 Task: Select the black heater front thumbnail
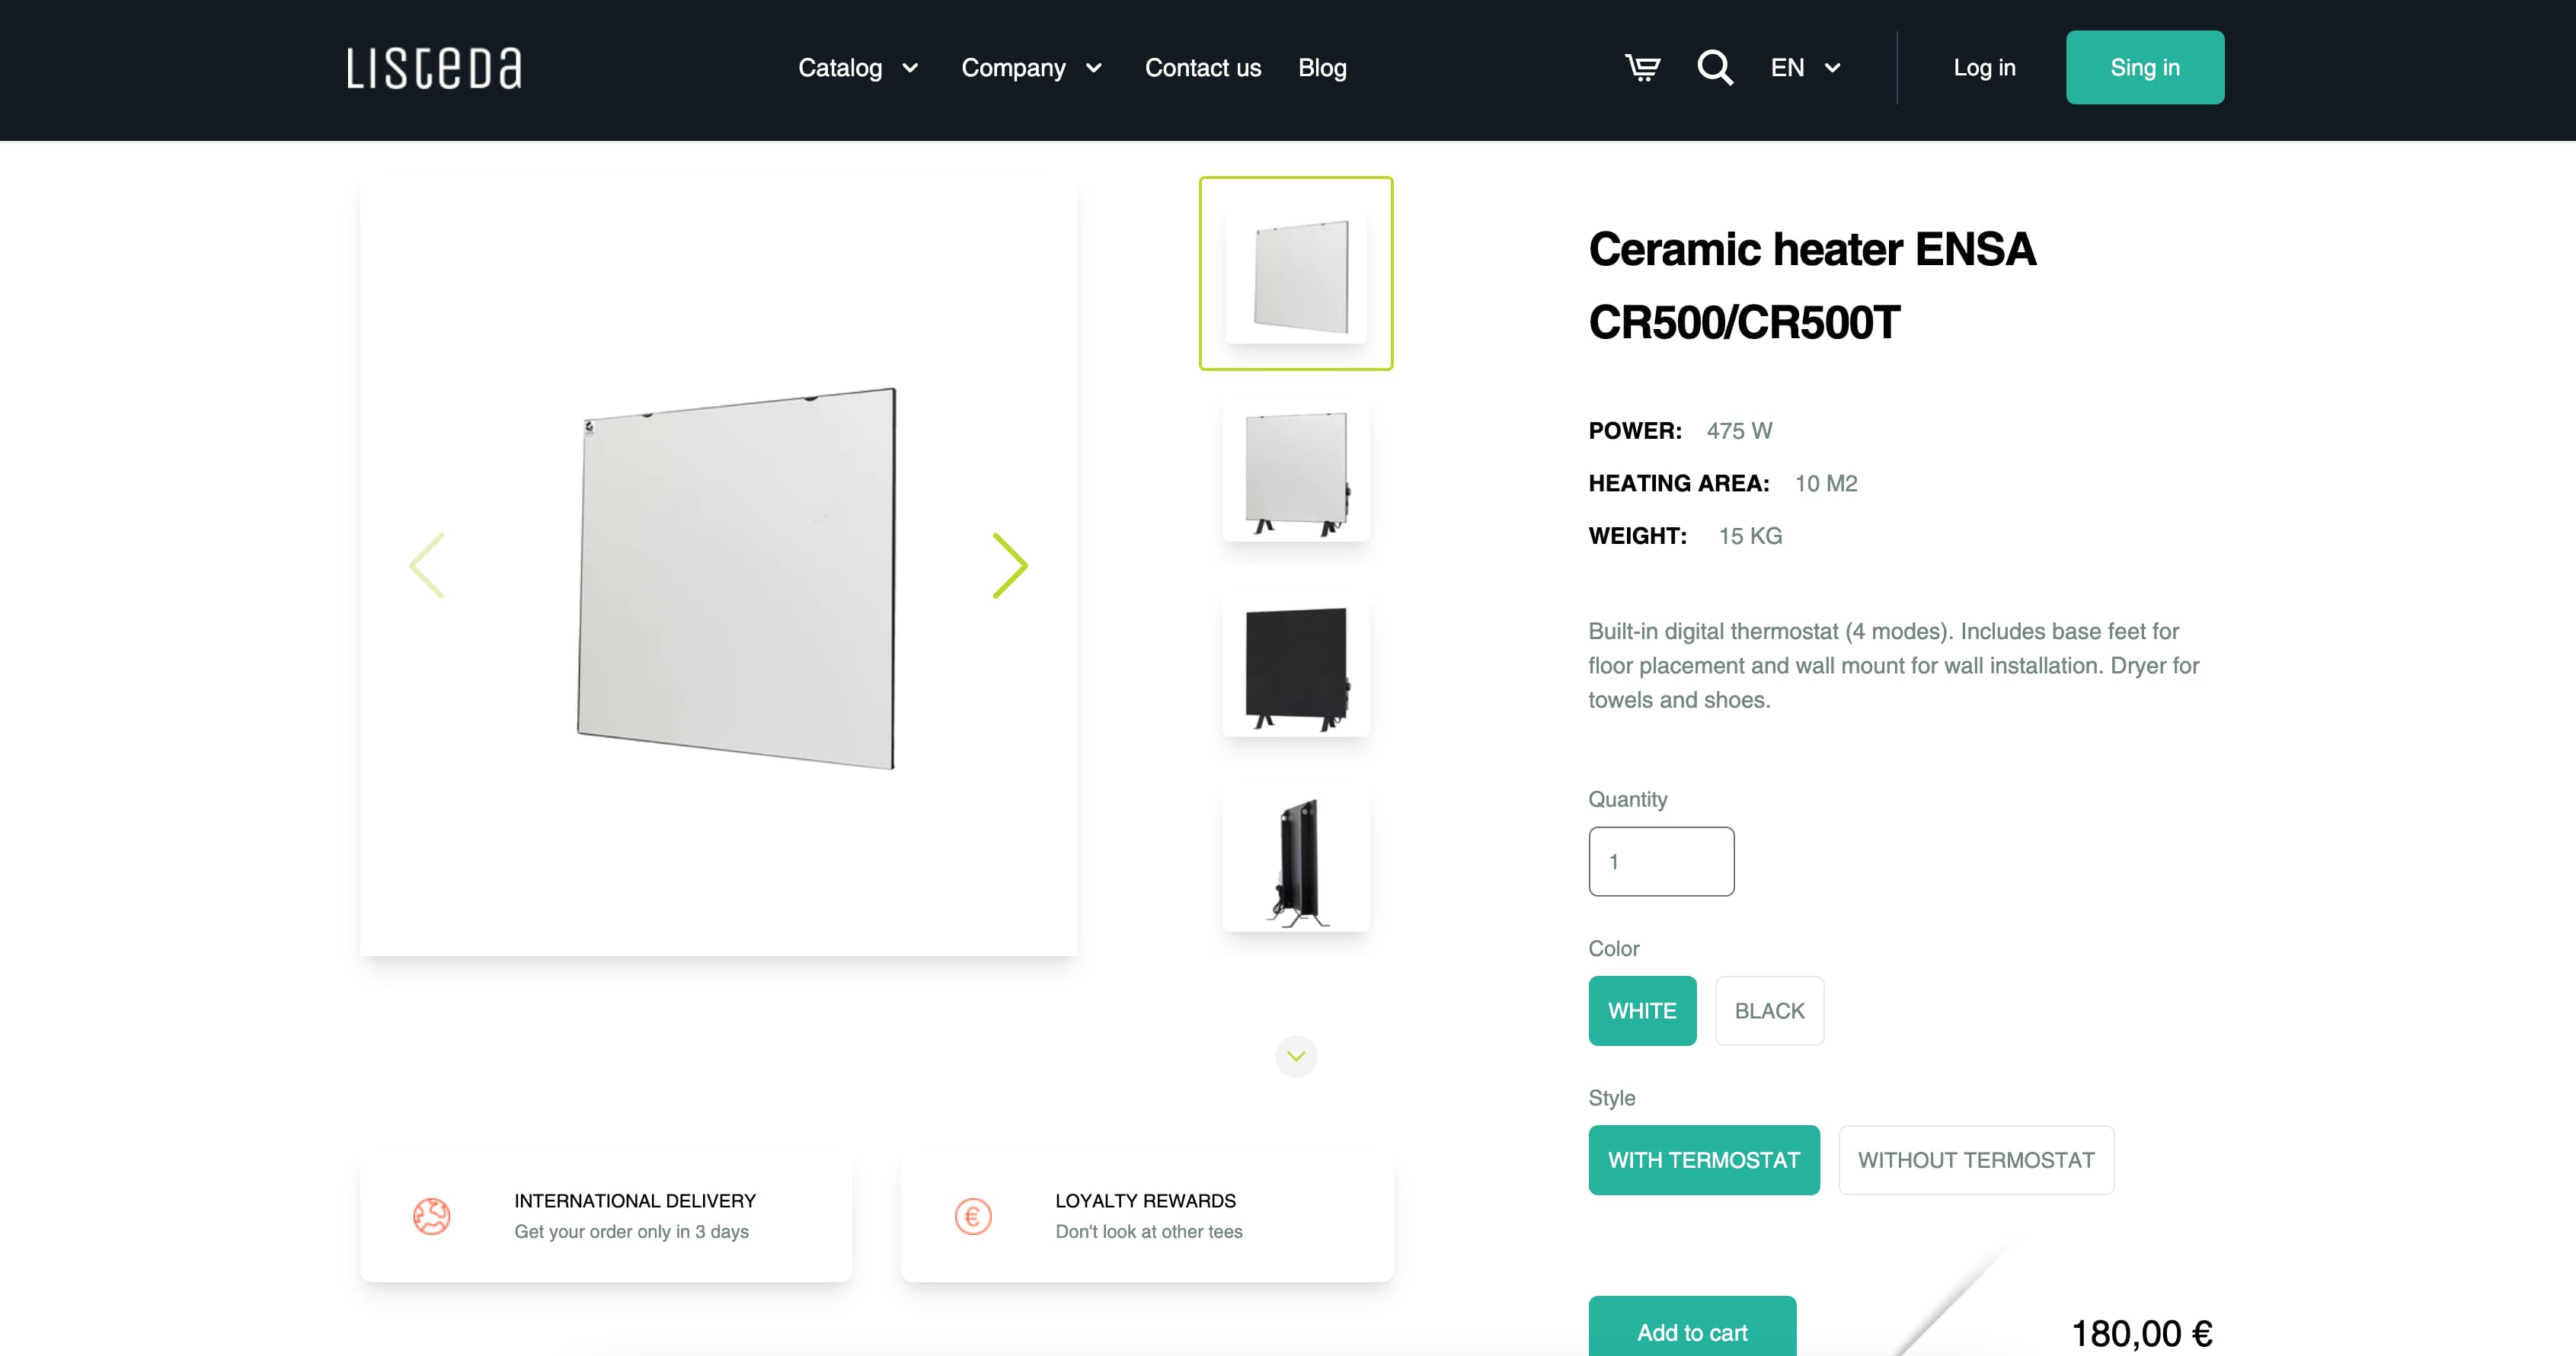[x=1296, y=664]
